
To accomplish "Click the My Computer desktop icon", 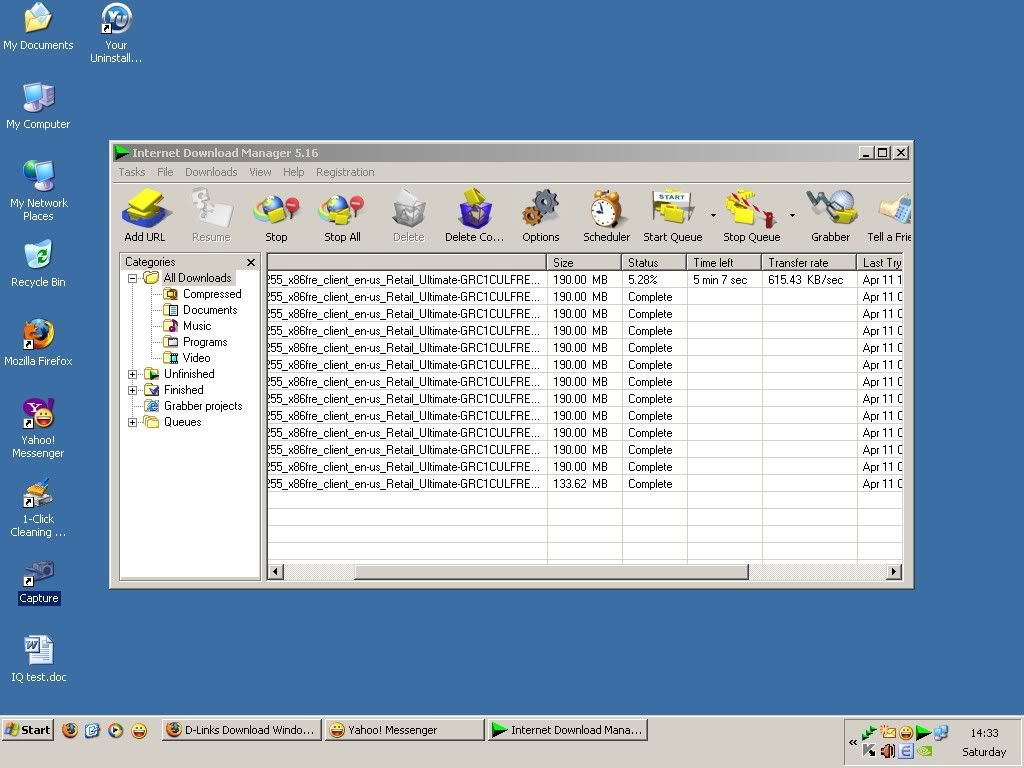I will 38,106.
